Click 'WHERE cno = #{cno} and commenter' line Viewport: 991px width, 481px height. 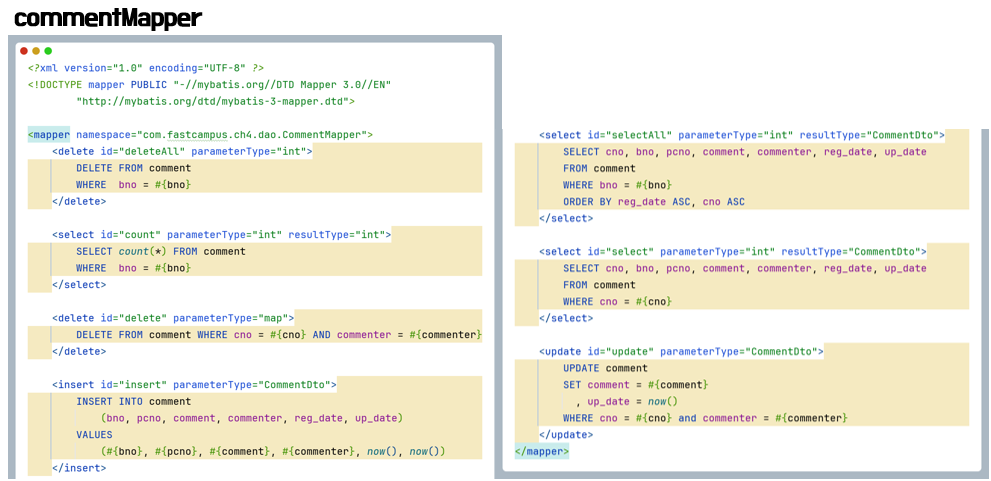(705, 418)
